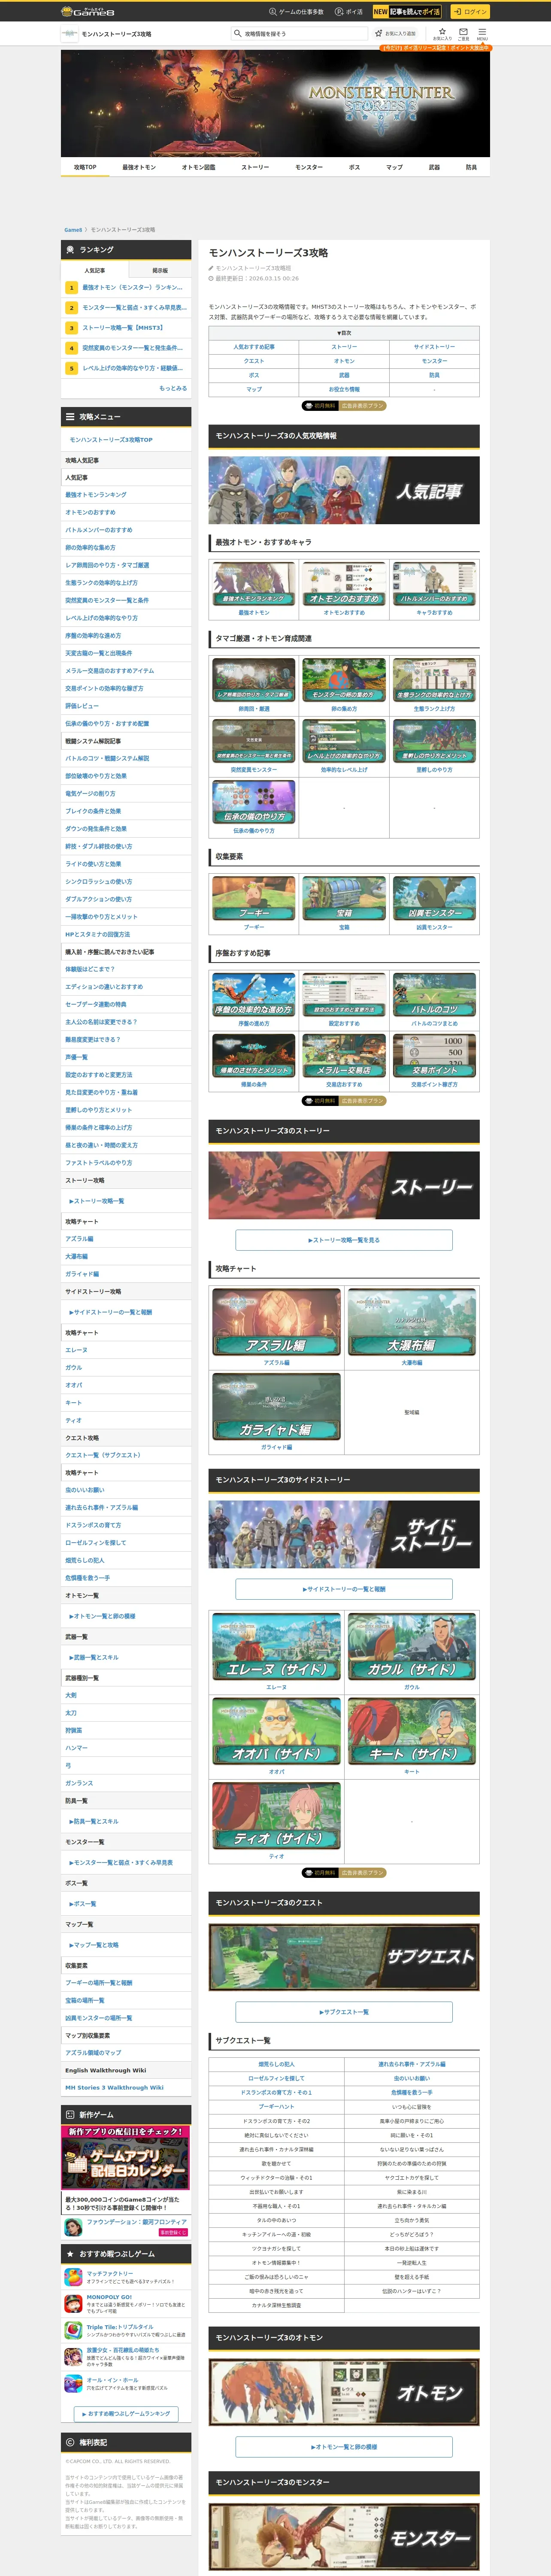The height and width of the screenshot is (2576, 551).
Task: Click the ▶オトモン一覧と卵の模様 main button
Action: pyautogui.click(x=344, y=2447)
